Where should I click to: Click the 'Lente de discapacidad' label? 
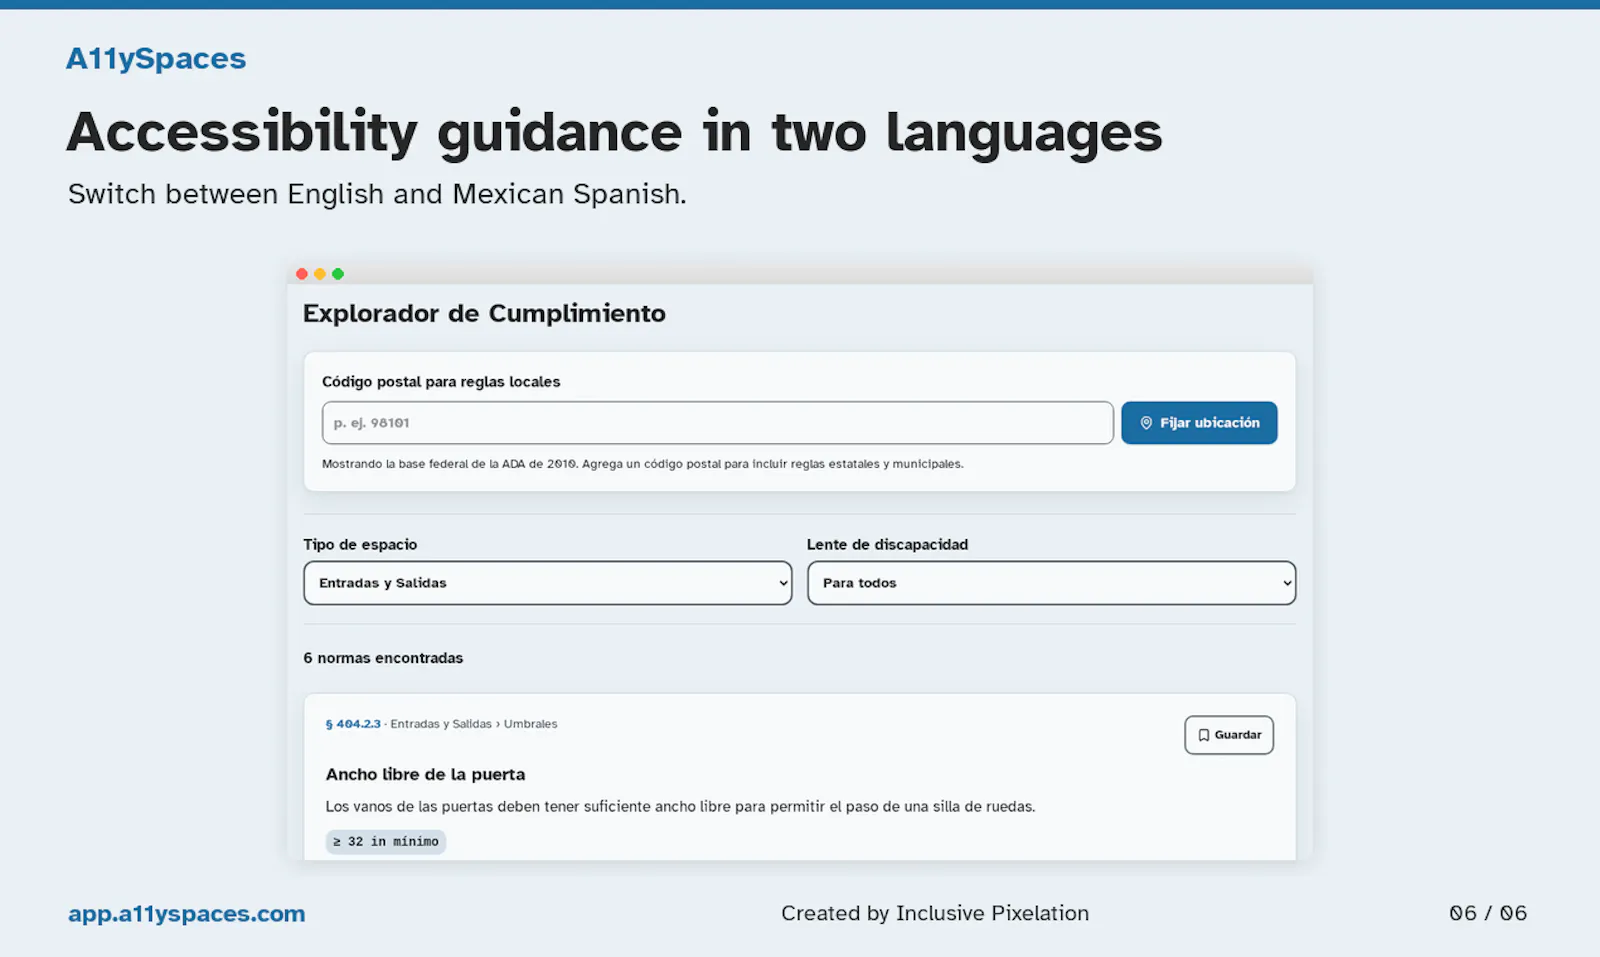pyautogui.click(x=888, y=545)
